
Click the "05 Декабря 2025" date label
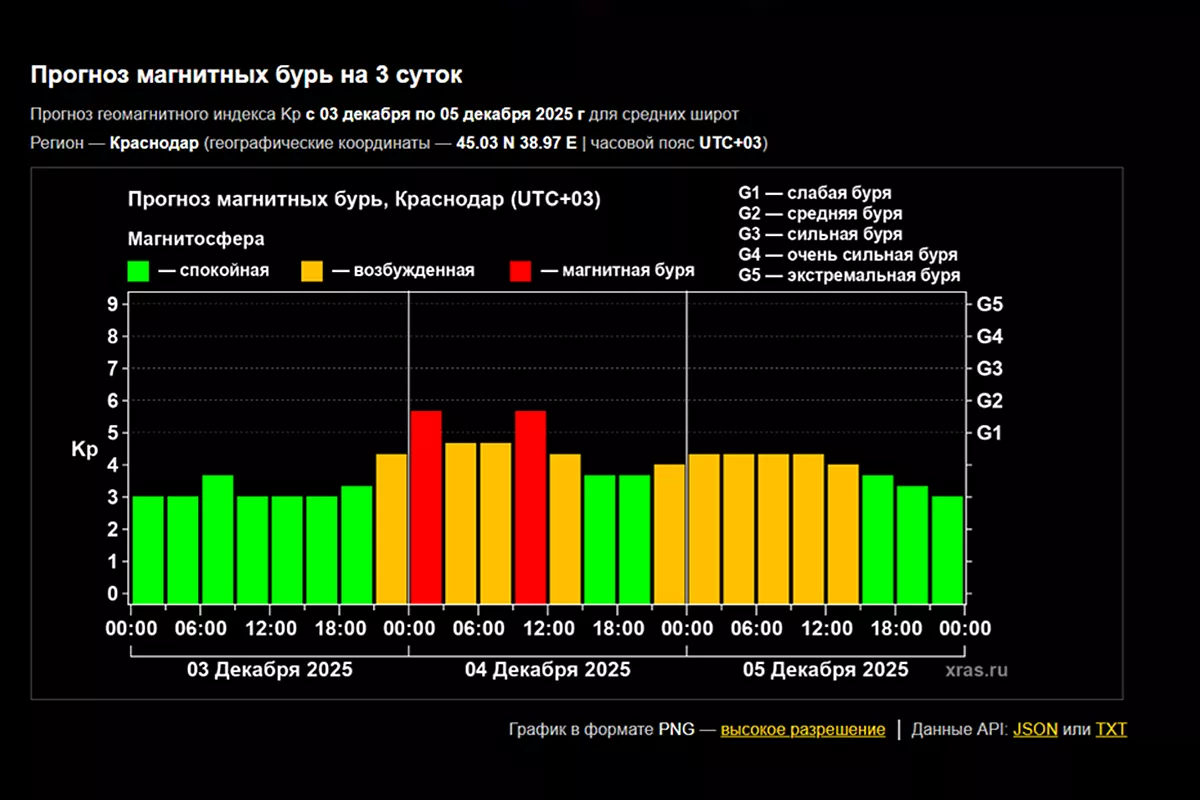(x=826, y=670)
